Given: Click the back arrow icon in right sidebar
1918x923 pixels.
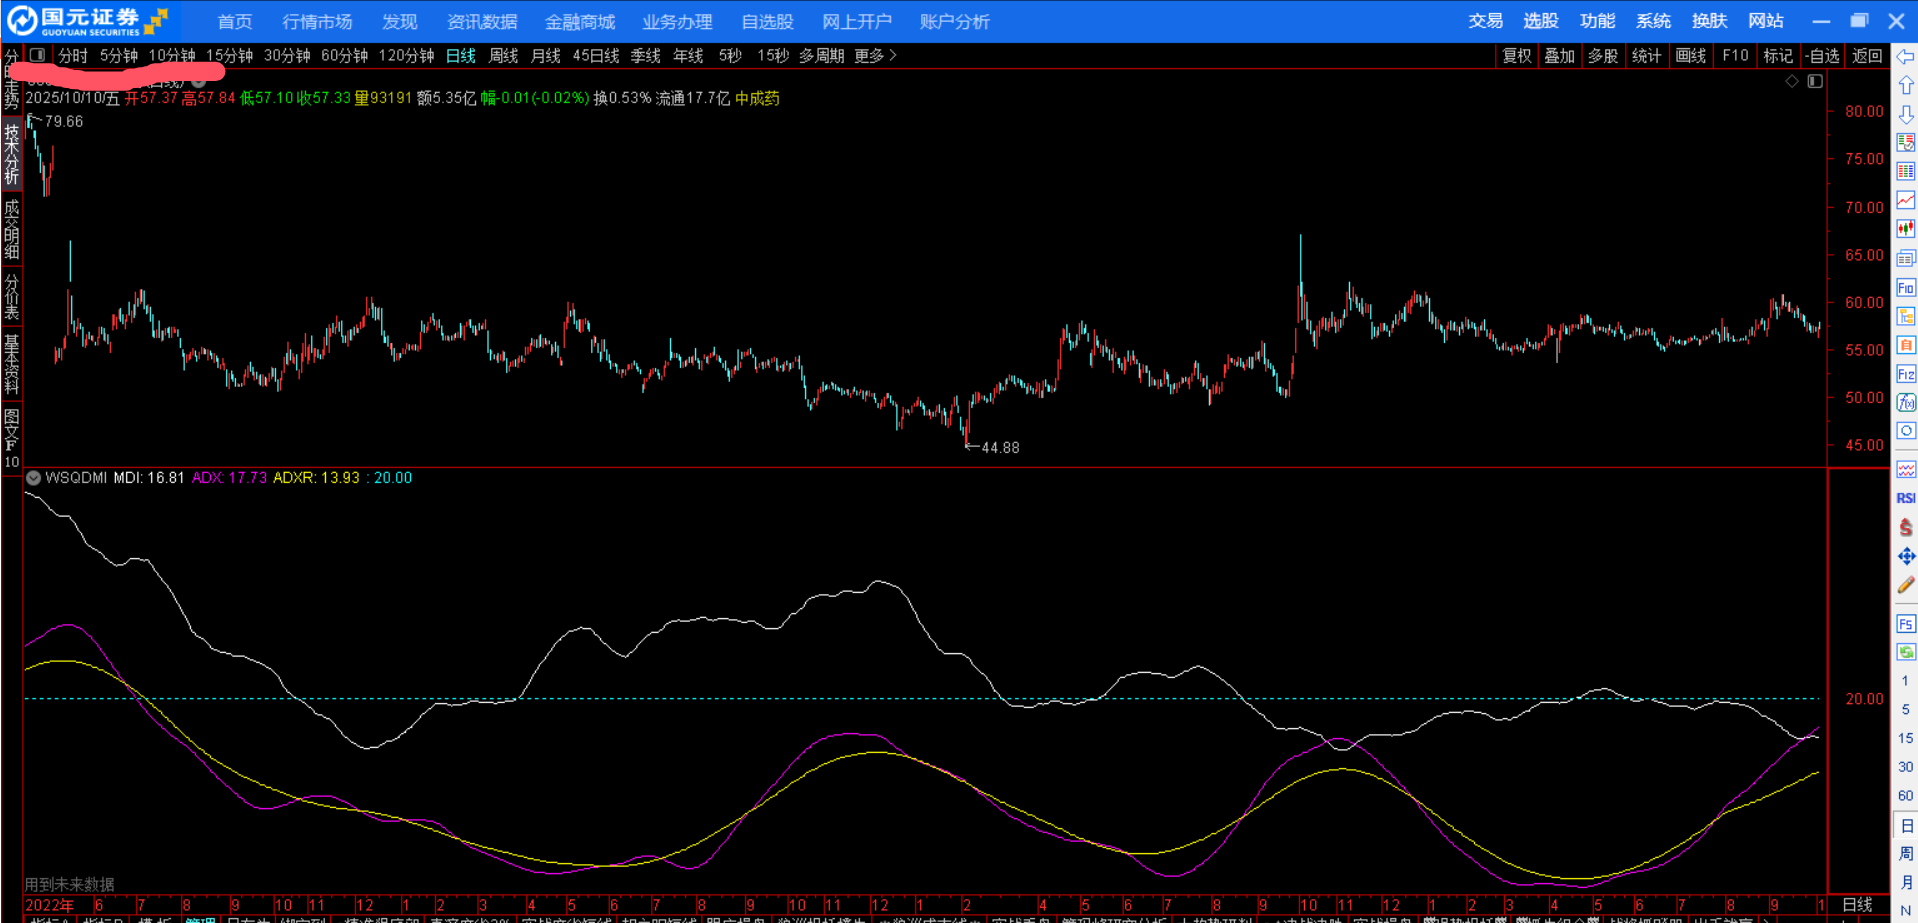Looking at the screenshot, I should tap(1906, 57).
